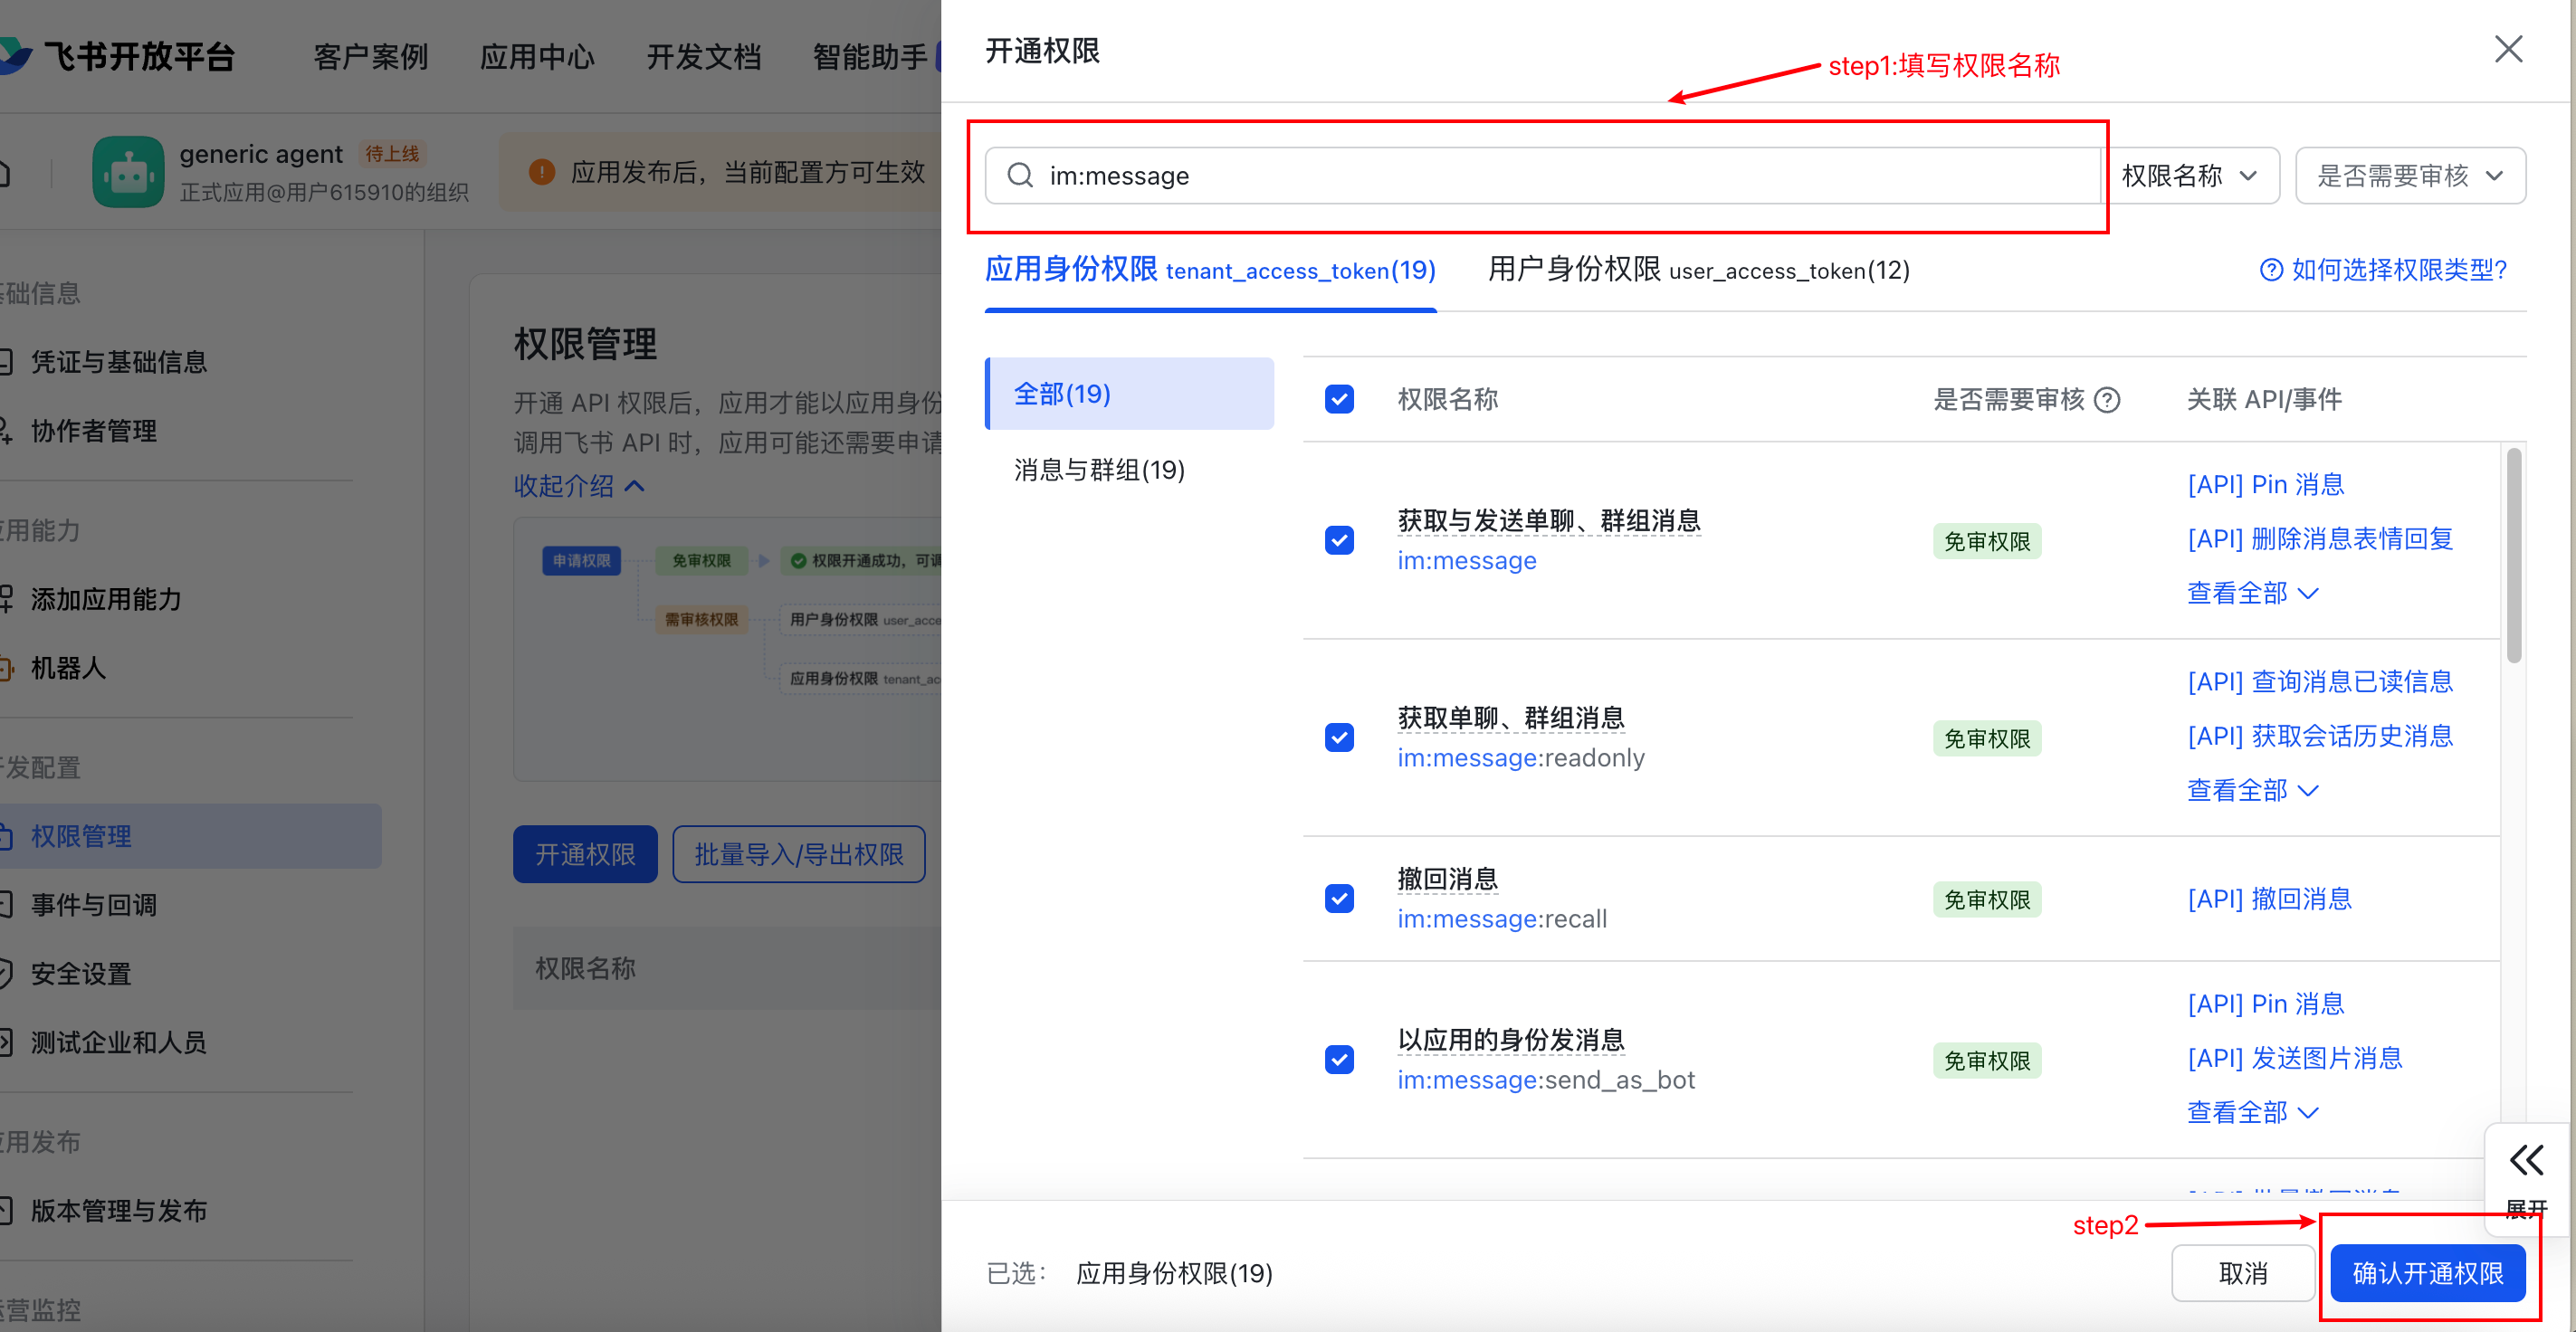Click the search magnifier icon in permission field
Viewport: 2576px width, 1332px height.
(x=1019, y=176)
